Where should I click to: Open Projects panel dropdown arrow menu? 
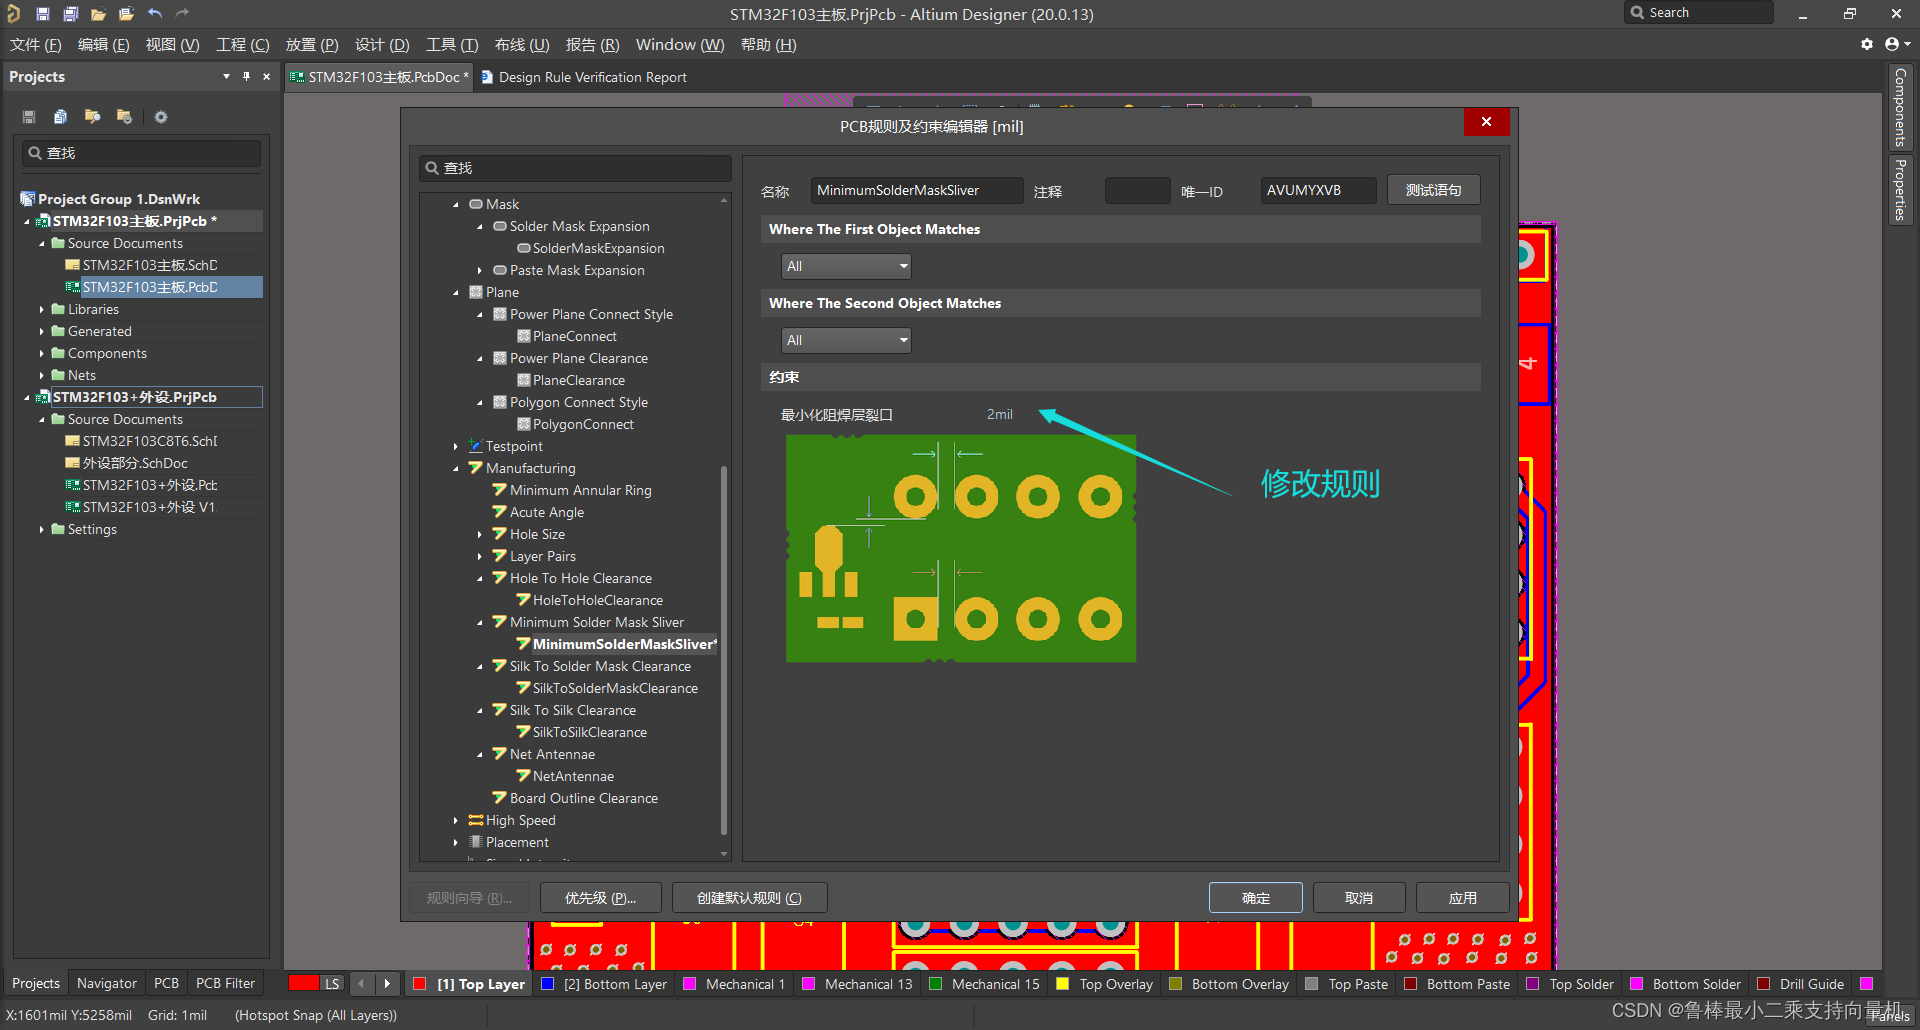coord(226,76)
